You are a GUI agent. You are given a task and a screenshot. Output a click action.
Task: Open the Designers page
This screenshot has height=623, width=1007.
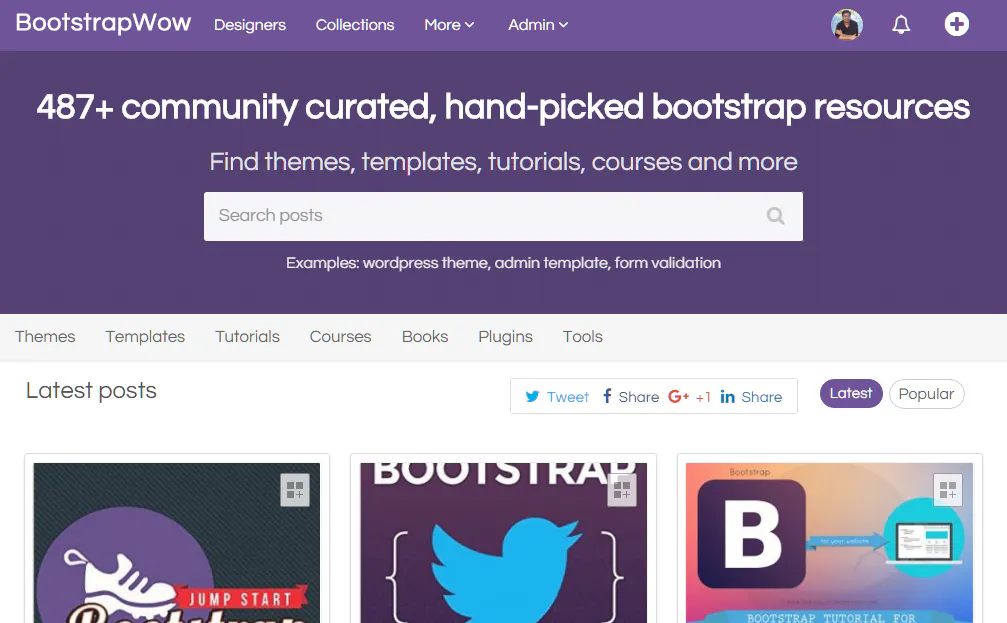250,25
